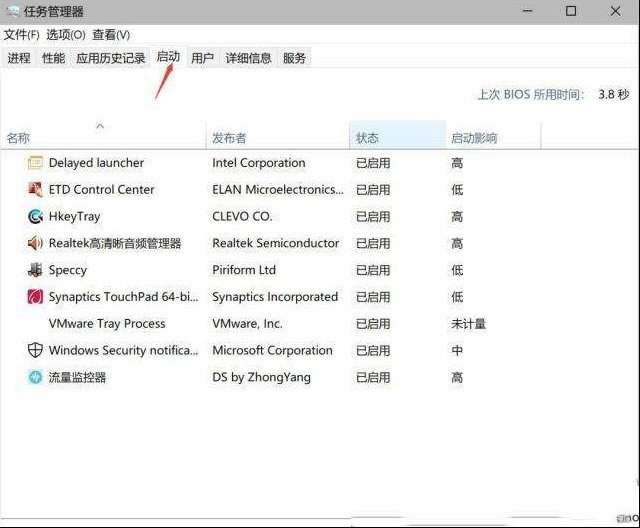Click the 3.8 秒 BIOS time value
Viewport: 640px width, 528px height.
tap(613, 95)
